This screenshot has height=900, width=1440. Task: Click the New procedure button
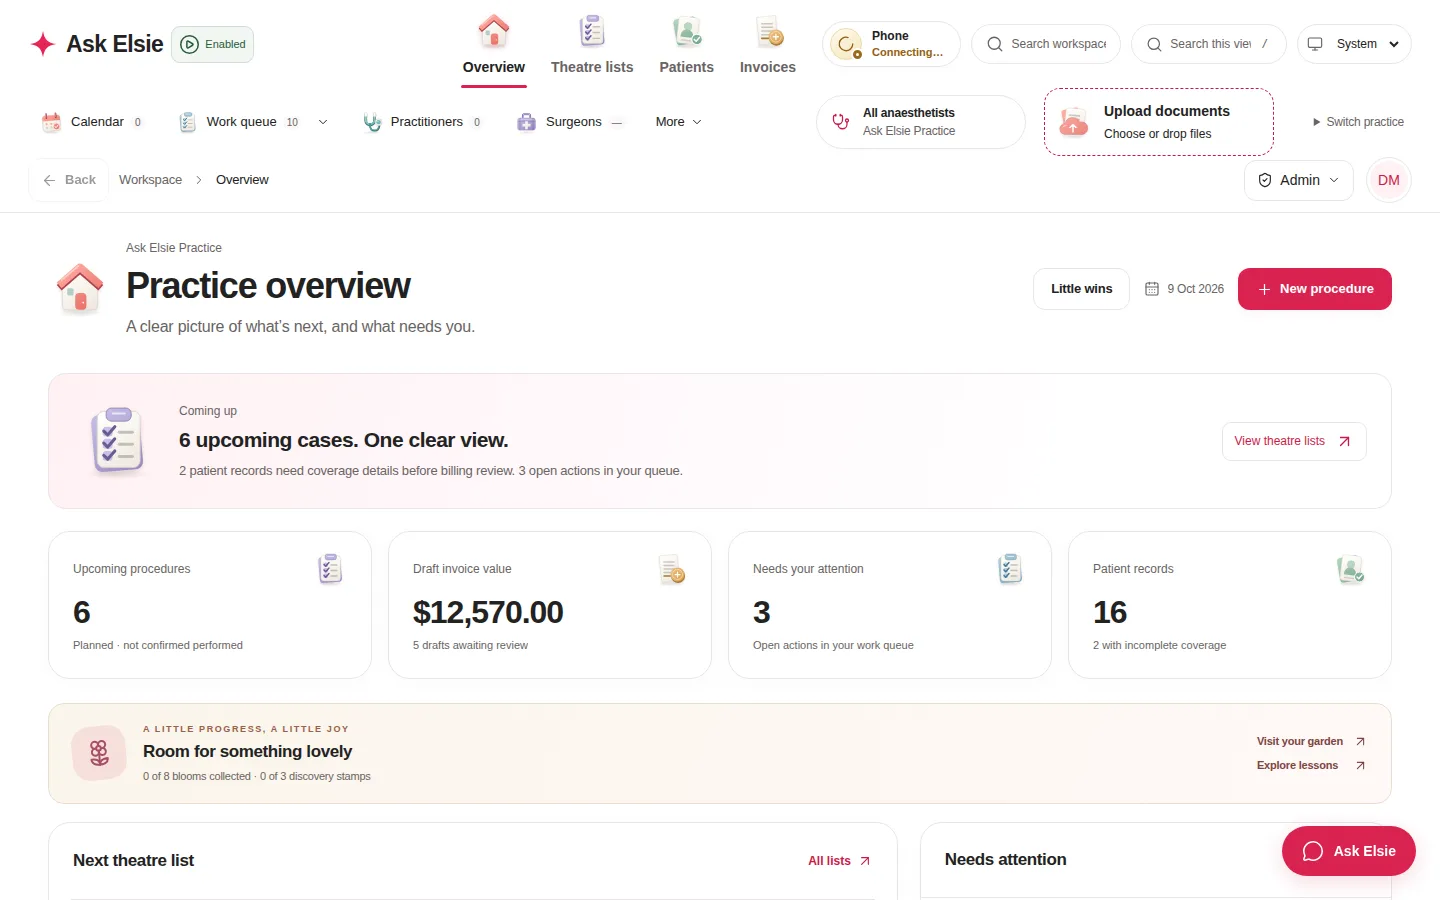(x=1315, y=289)
